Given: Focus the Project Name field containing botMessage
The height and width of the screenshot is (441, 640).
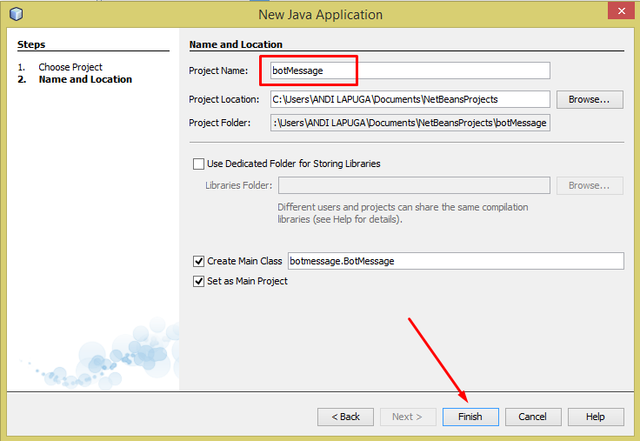Looking at the screenshot, I should click(410, 71).
